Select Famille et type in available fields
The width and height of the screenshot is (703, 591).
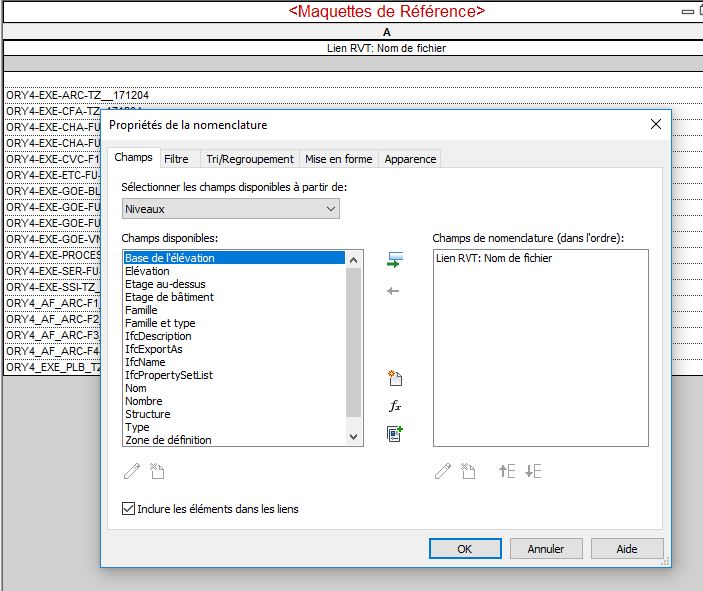click(160, 323)
